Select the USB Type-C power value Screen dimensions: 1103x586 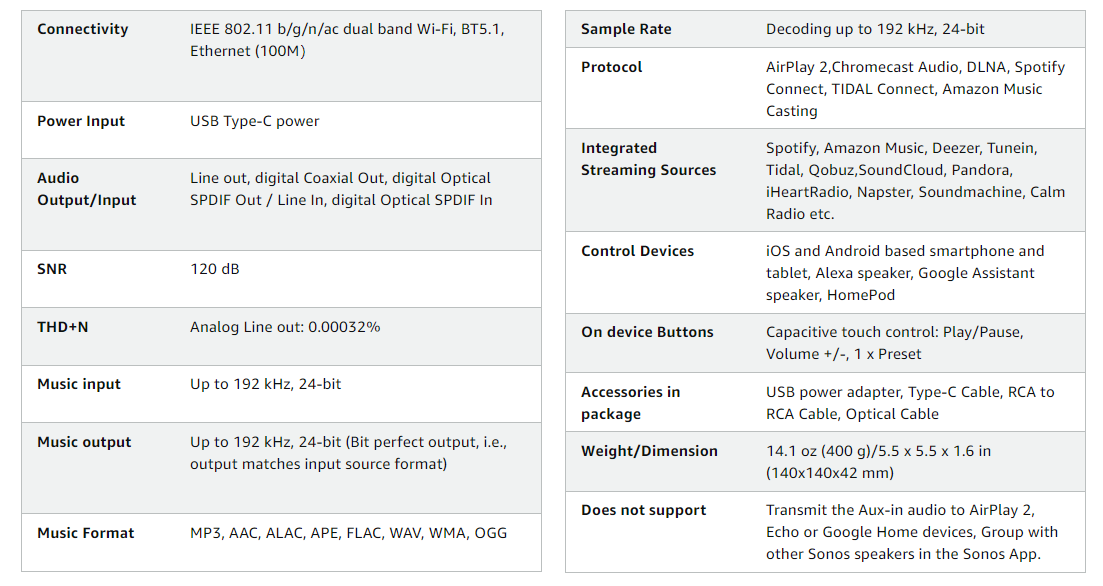[x=255, y=121]
